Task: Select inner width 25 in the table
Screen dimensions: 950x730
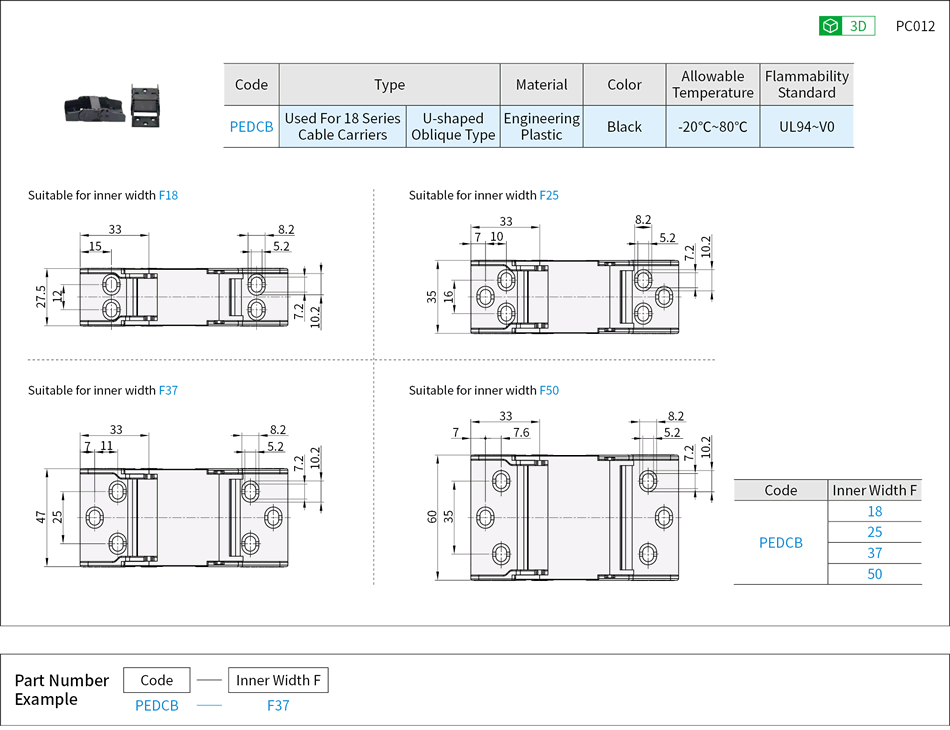Action: [x=874, y=532]
